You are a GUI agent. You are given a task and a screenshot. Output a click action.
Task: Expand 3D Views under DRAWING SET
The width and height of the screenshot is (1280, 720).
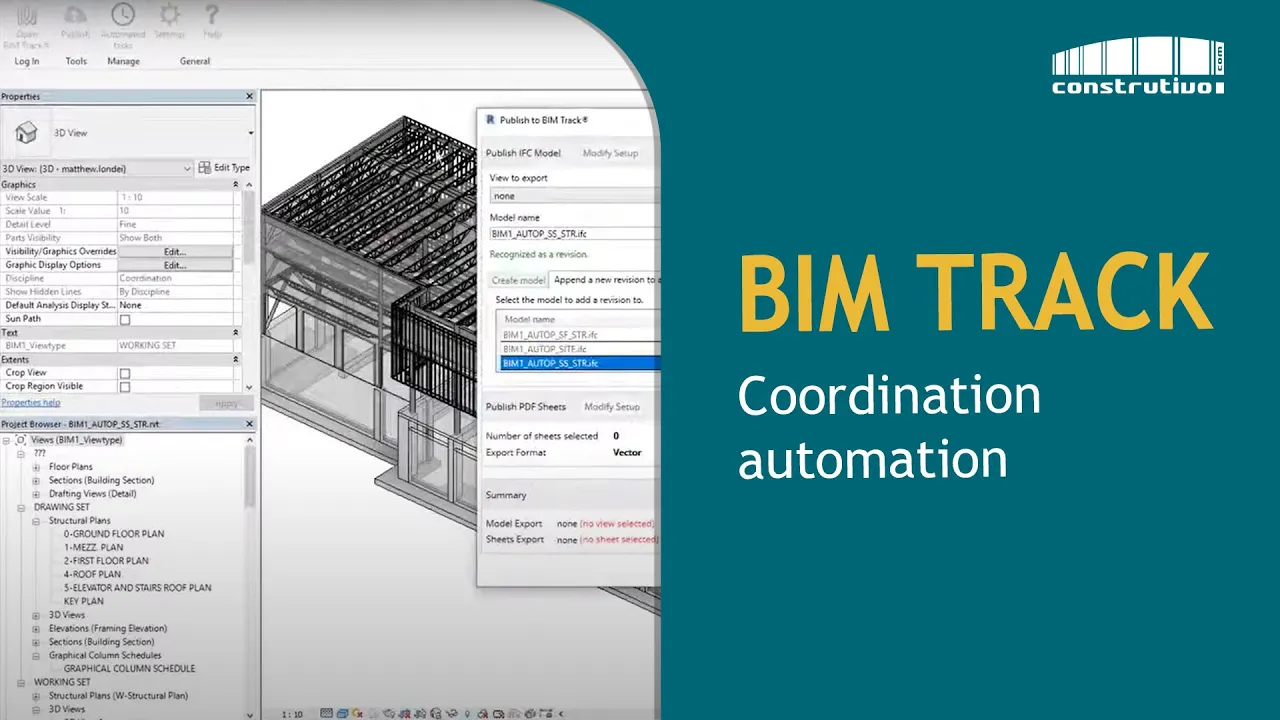pyautogui.click(x=37, y=615)
